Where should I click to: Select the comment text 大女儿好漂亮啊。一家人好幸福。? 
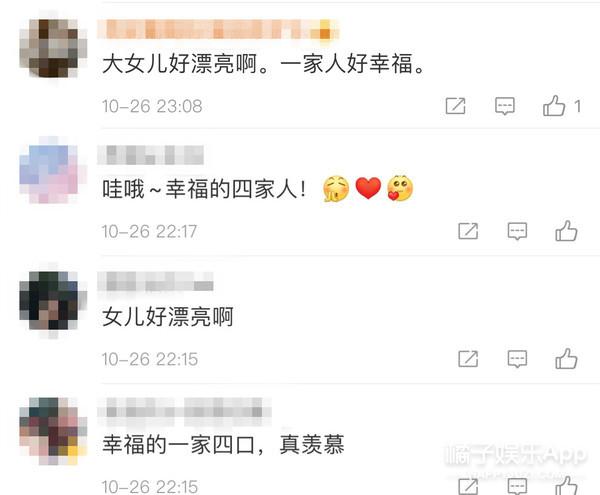coord(264,64)
